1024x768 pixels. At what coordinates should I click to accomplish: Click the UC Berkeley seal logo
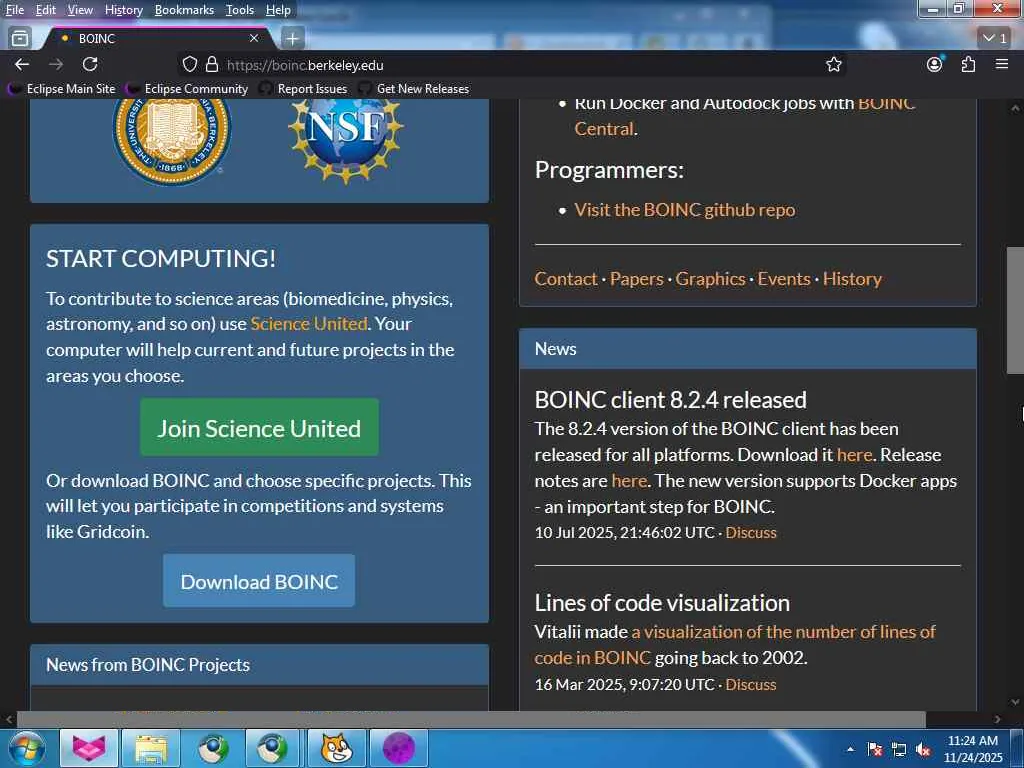(172, 140)
